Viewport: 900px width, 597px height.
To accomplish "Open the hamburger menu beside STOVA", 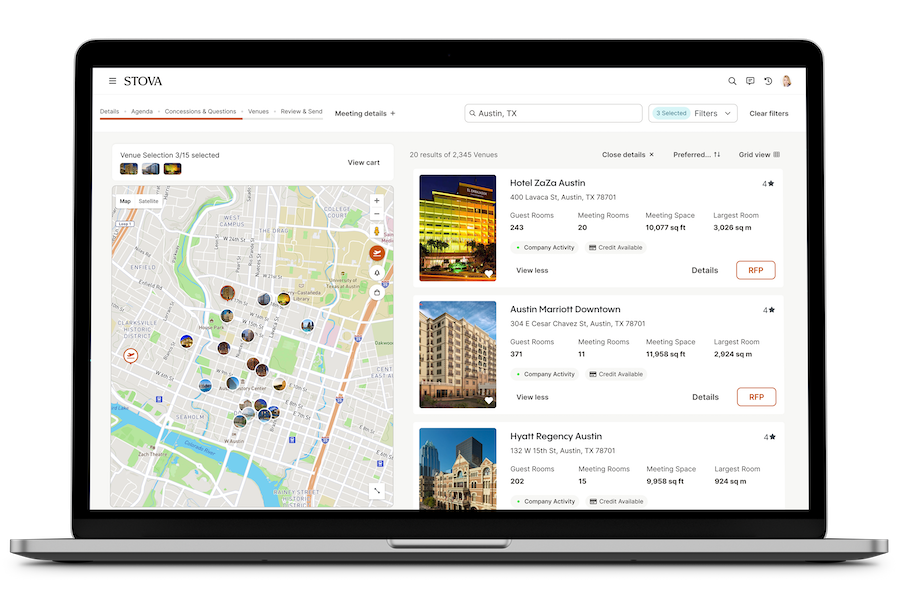I will coord(112,81).
